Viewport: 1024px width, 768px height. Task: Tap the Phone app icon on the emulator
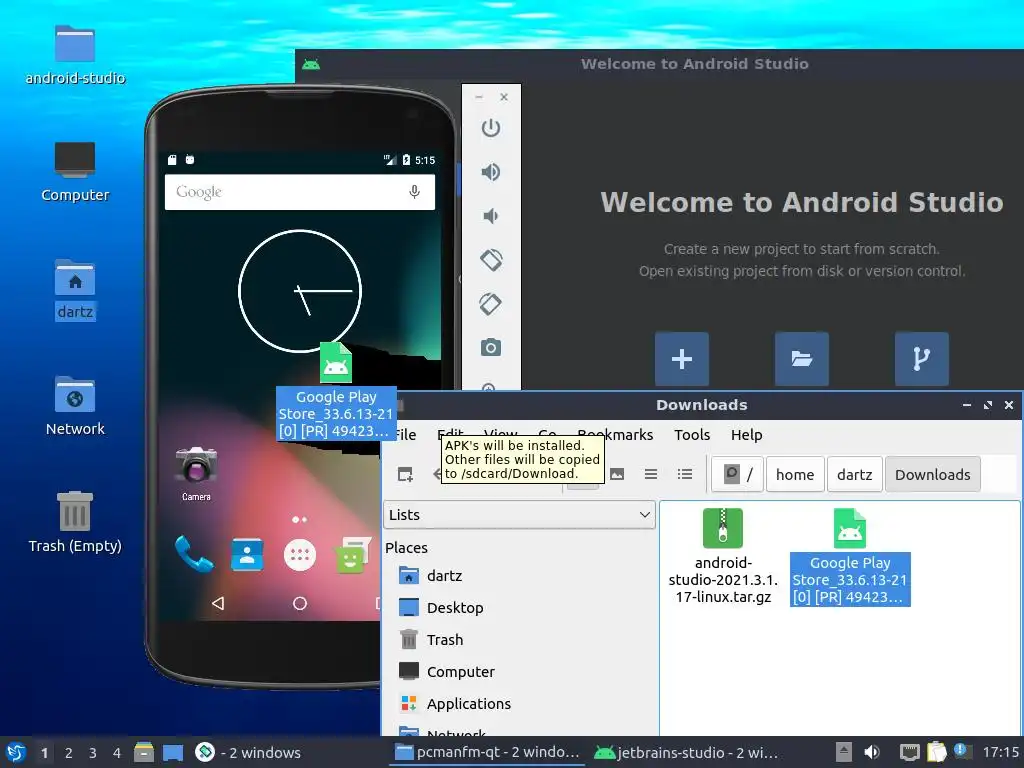(x=194, y=554)
